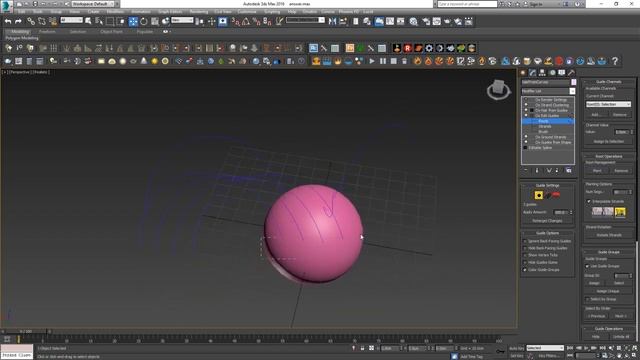Switch to the Freeform ribbon tab
The image size is (640, 360).
pyautogui.click(x=47, y=31)
